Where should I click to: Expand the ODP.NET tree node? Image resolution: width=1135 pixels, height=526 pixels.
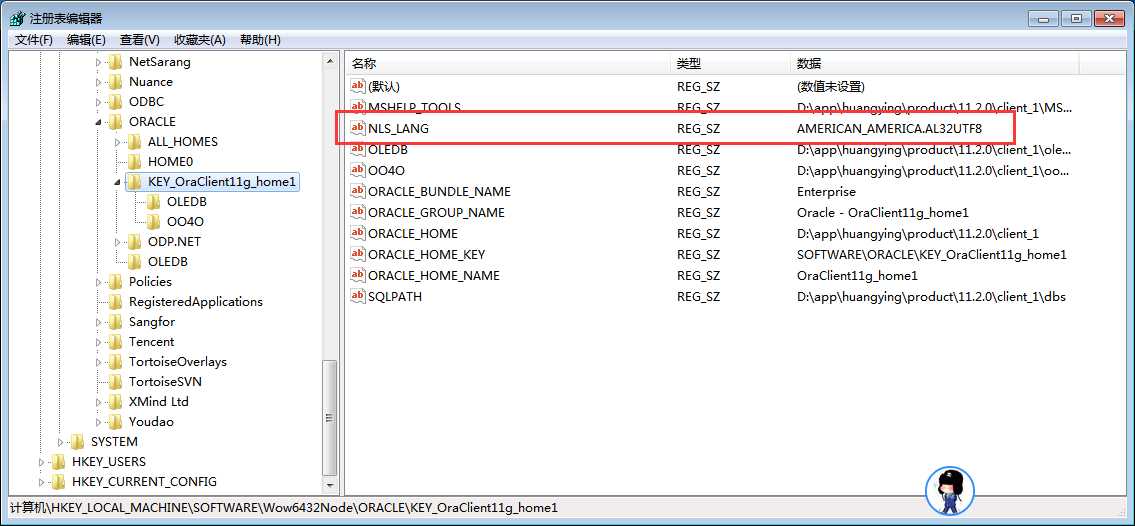tap(118, 242)
